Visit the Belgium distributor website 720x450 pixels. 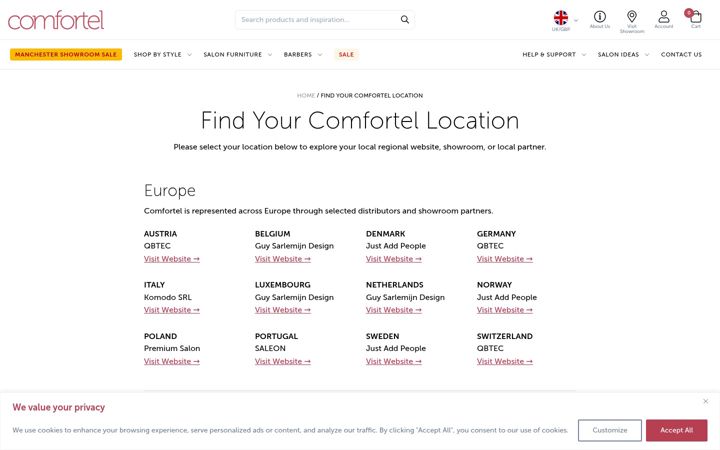[283, 259]
